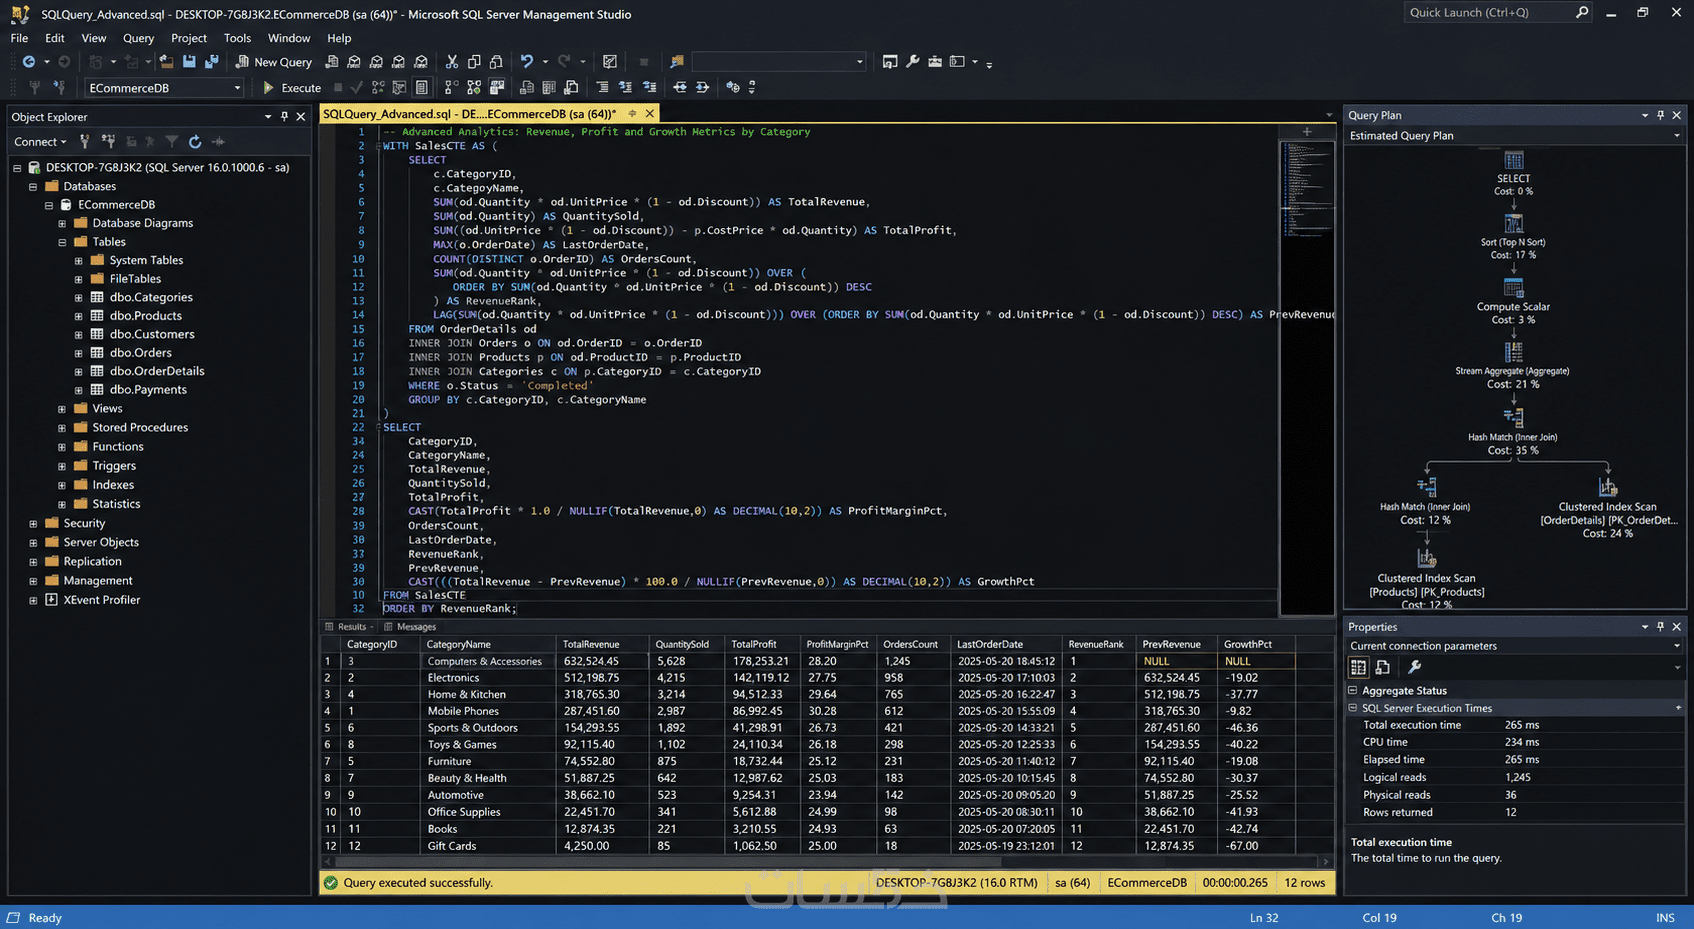Open the Estimated Query Plan dropdown
Screen dimensions: 1694x929
click(x=1677, y=136)
